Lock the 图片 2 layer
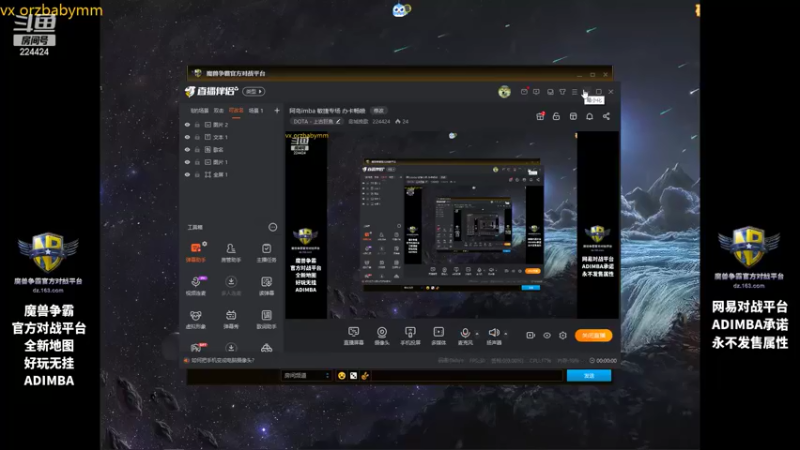800x450 pixels. pos(197,124)
